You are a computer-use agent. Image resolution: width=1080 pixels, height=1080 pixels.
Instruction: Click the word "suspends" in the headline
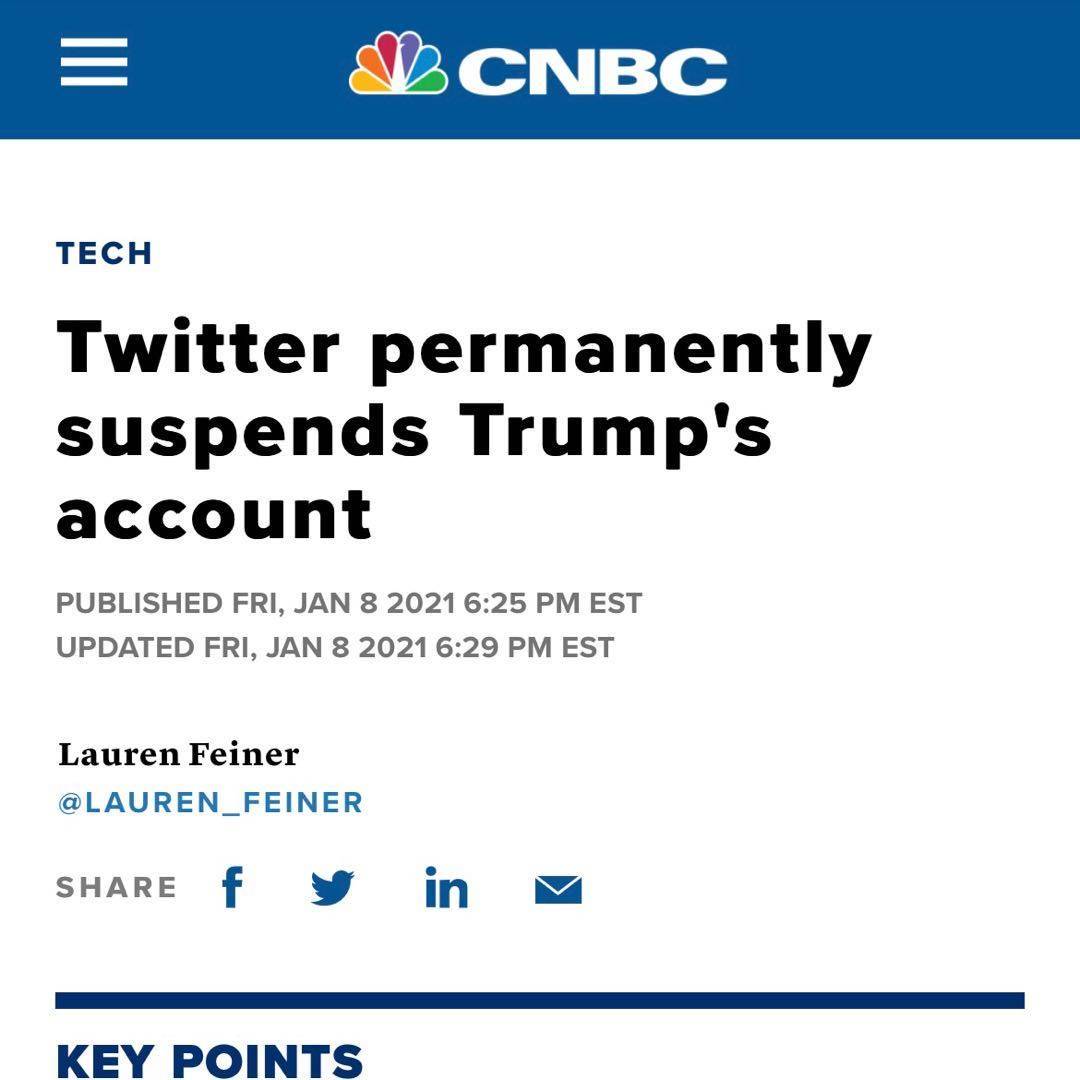(x=243, y=430)
